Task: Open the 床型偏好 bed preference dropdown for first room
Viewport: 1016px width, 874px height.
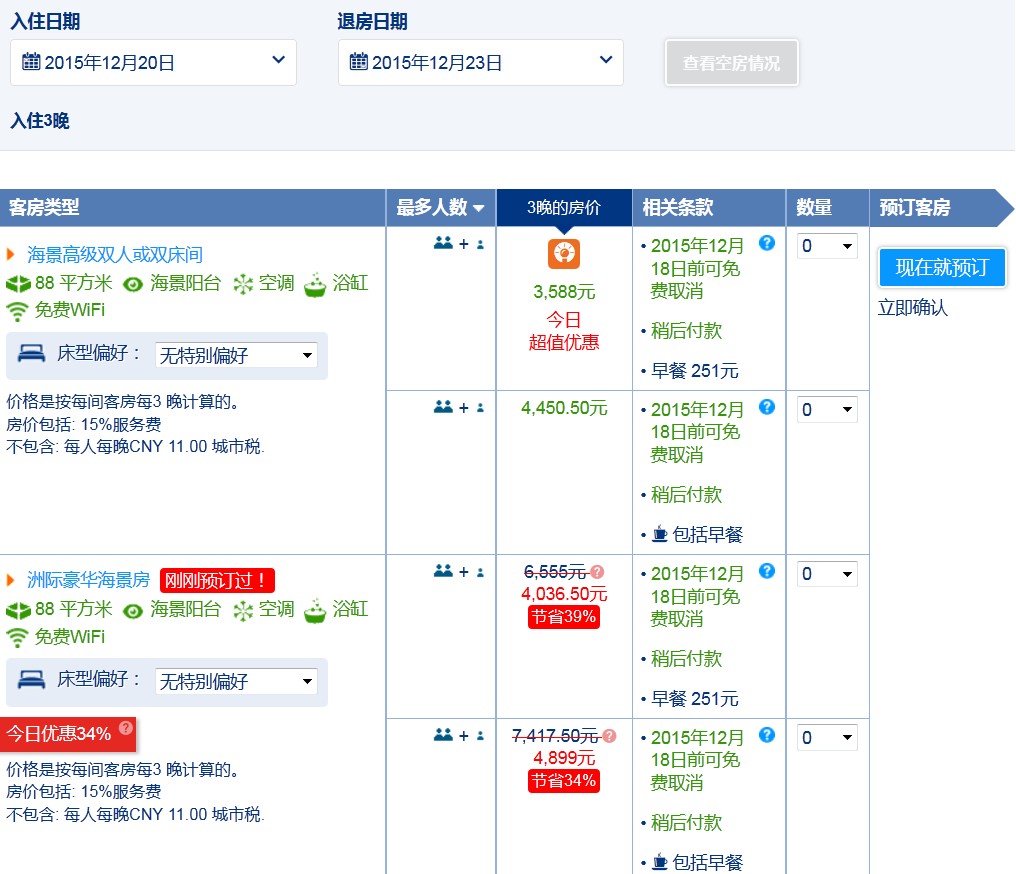Action: tap(235, 355)
